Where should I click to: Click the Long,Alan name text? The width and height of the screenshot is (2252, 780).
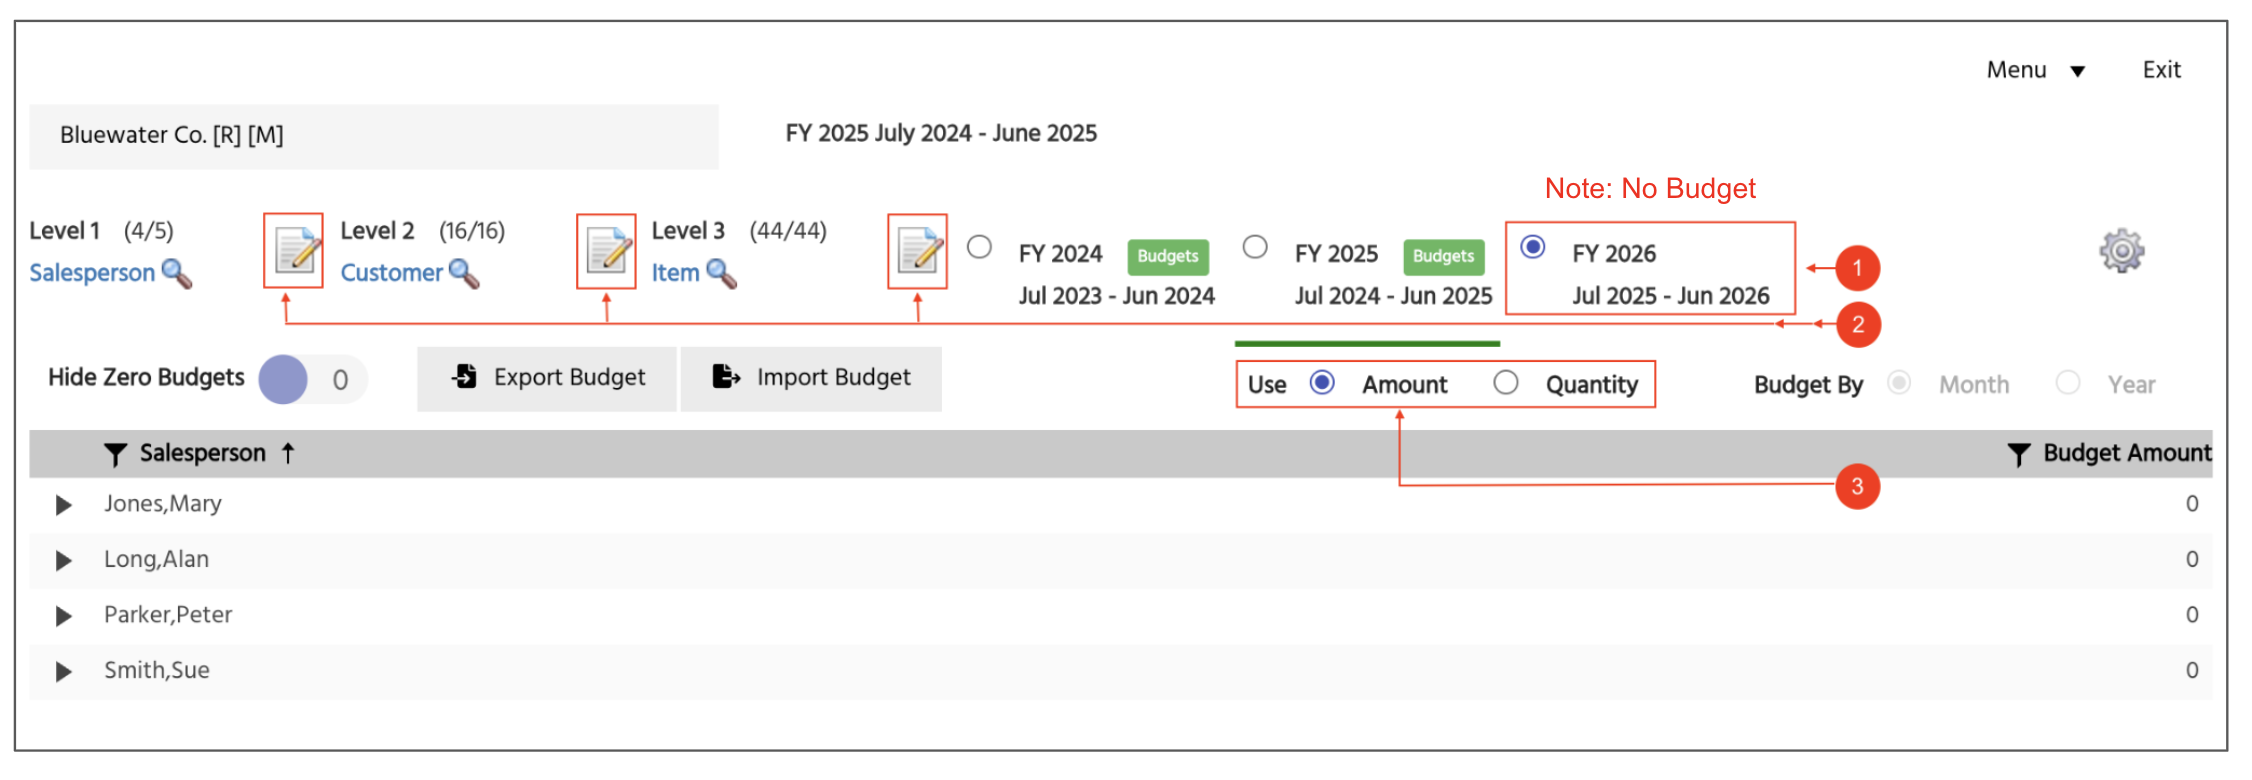coord(157,560)
